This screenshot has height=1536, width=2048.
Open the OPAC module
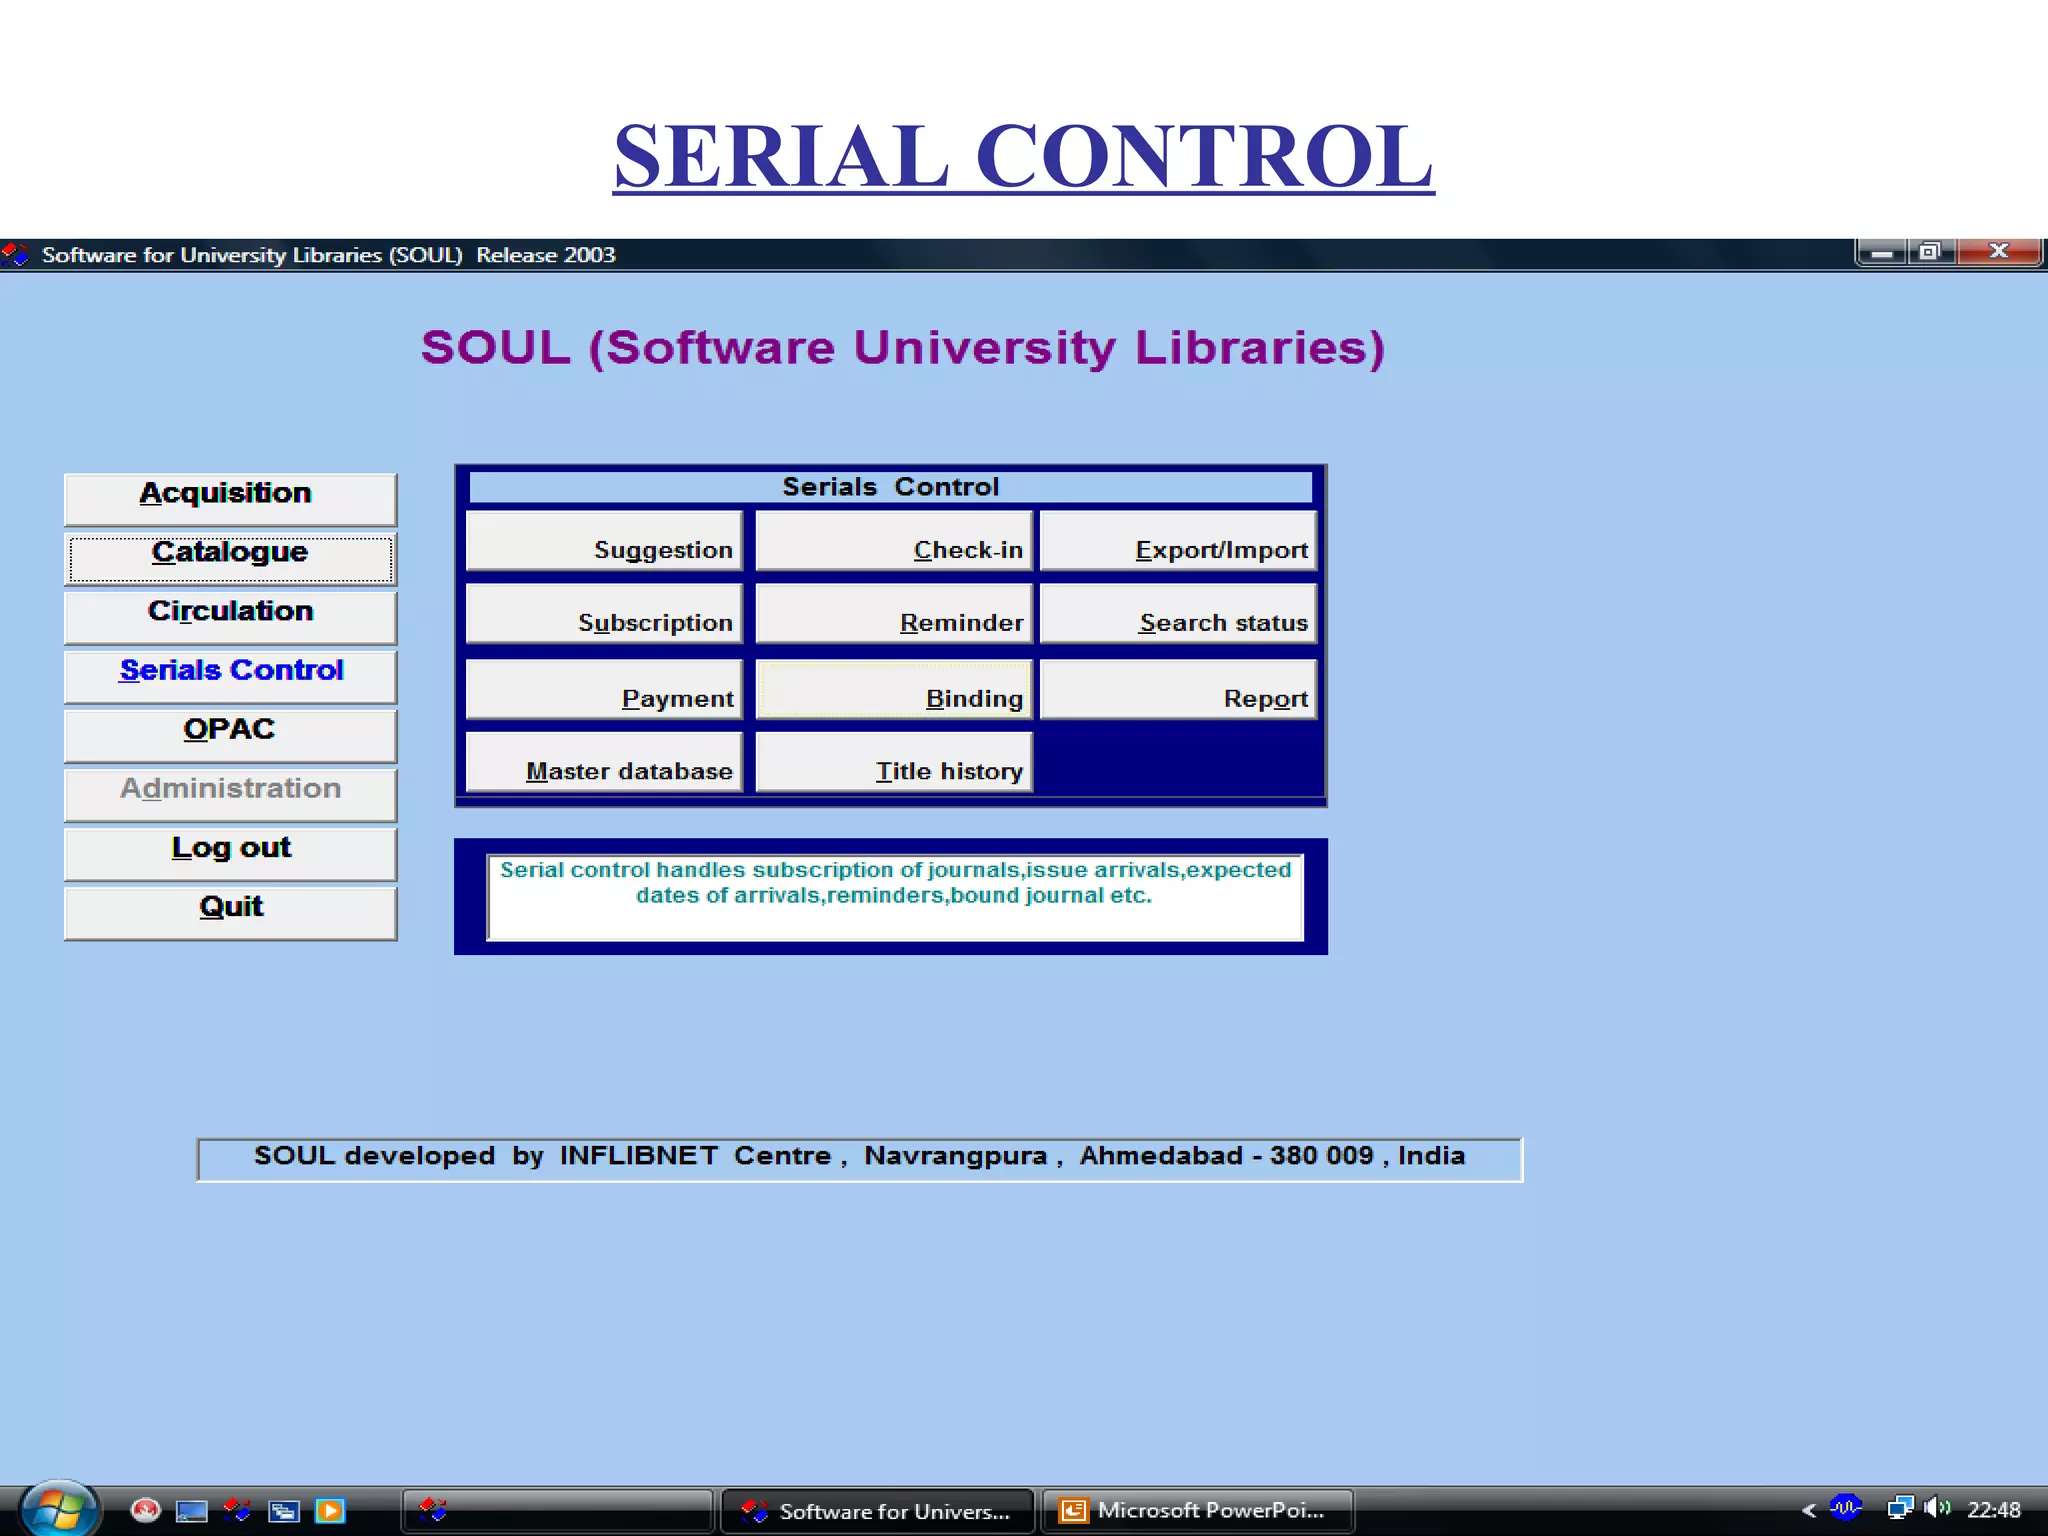[x=230, y=735]
